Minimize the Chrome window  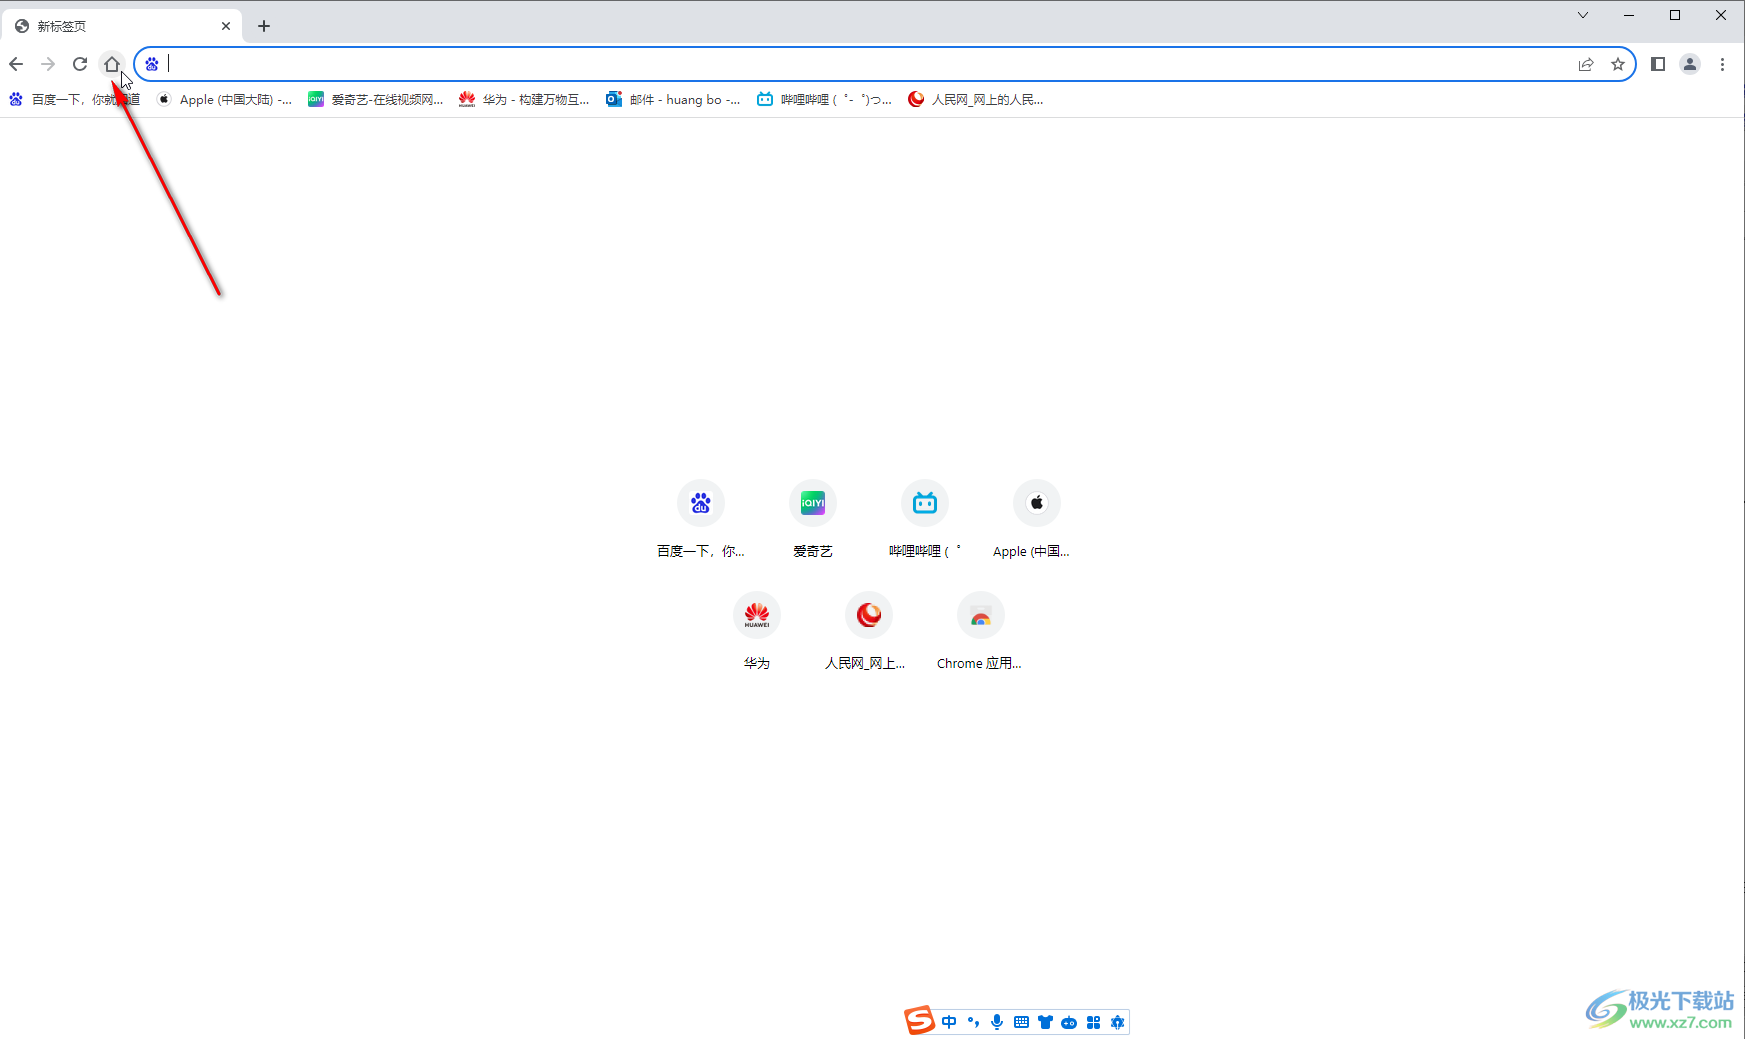[1629, 15]
